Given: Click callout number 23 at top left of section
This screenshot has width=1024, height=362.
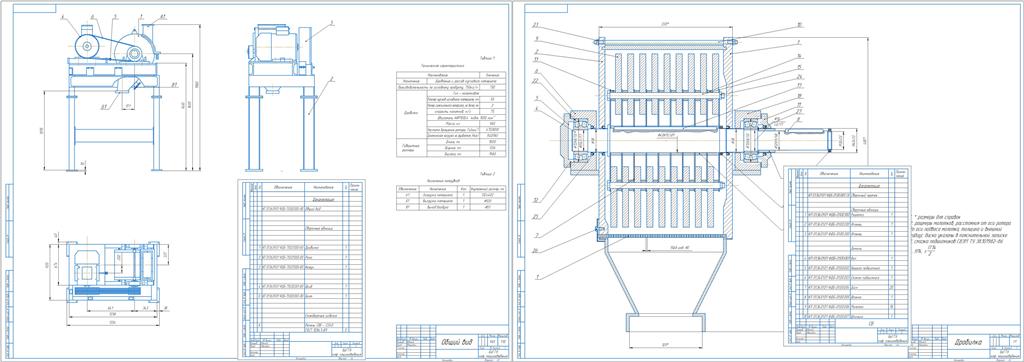Looking at the screenshot, I should point(535,25).
